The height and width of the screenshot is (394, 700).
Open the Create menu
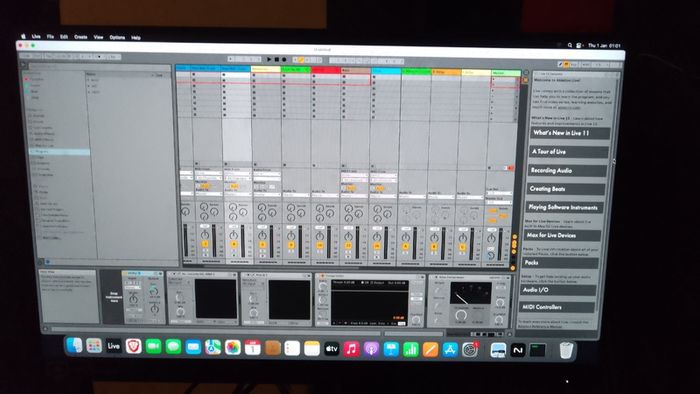pyautogui.click(x=80, y=37)
